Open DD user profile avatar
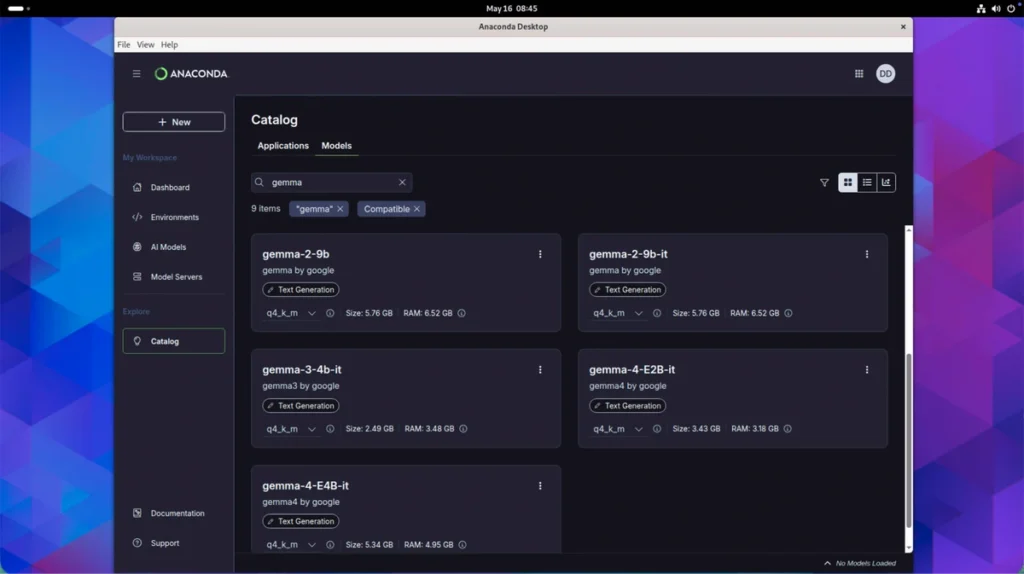Viewport: 1024px width, 574px height. click(885, 74)
